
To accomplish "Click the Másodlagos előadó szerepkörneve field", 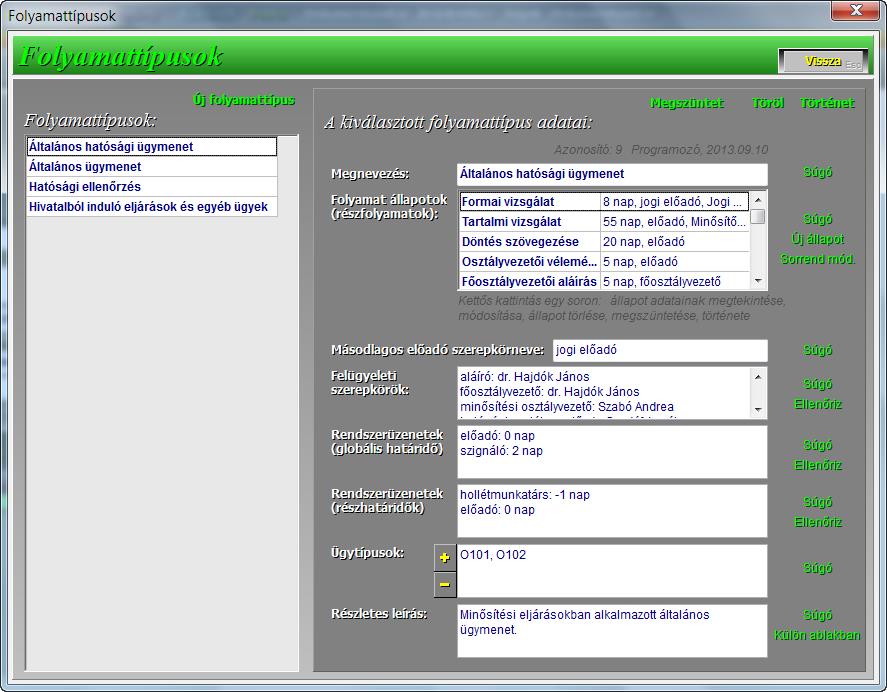I will coord(659,350).
